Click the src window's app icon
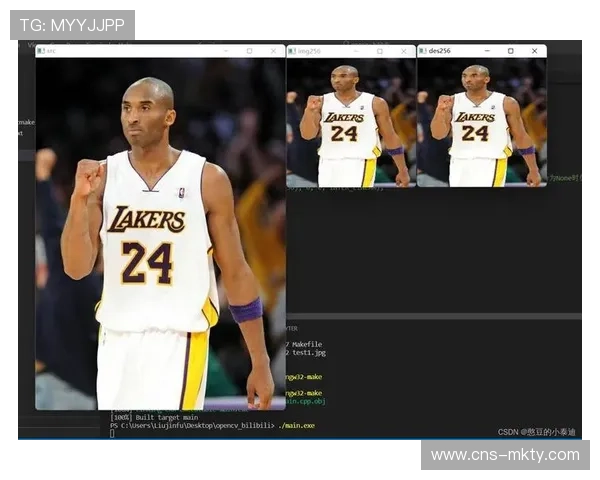600x480 pixels. click(40, 51)
